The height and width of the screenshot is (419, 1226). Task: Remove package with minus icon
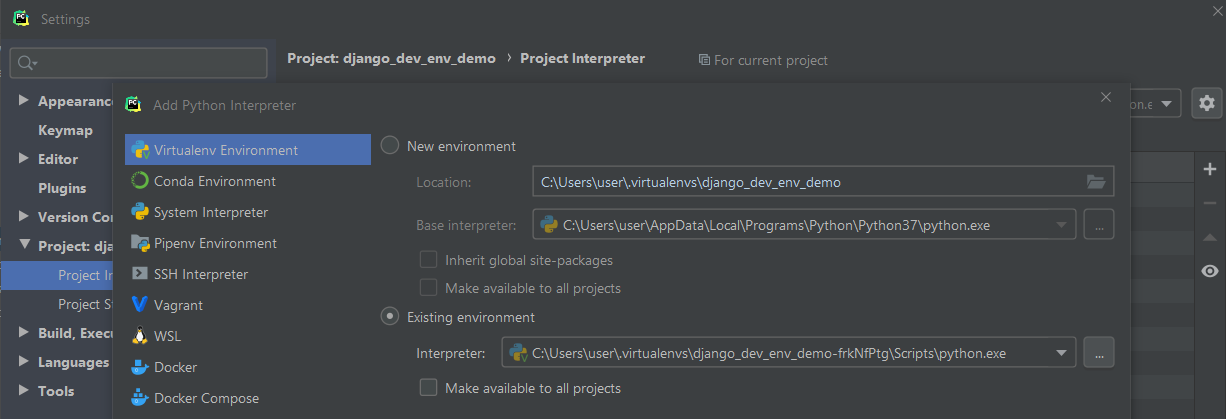click(x=1210, y=203)
